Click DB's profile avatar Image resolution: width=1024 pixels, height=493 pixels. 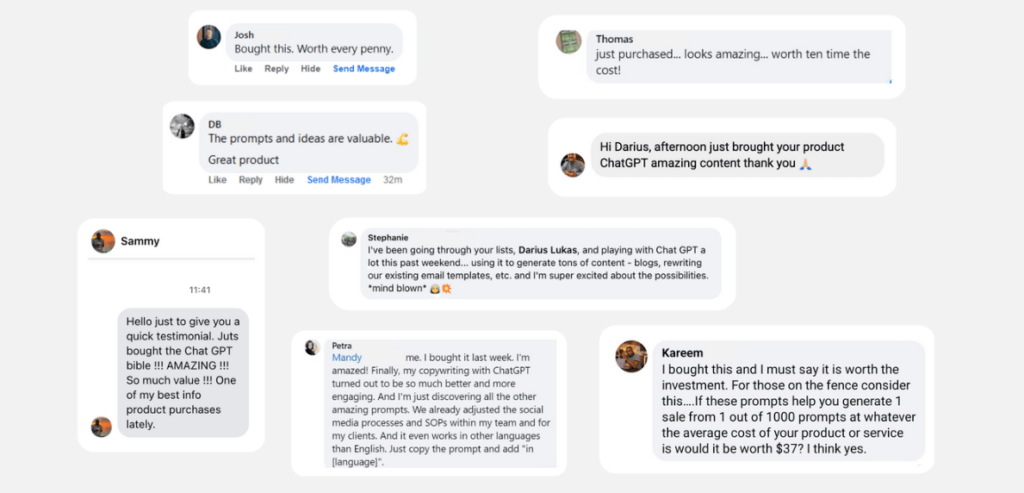point(182,126)
